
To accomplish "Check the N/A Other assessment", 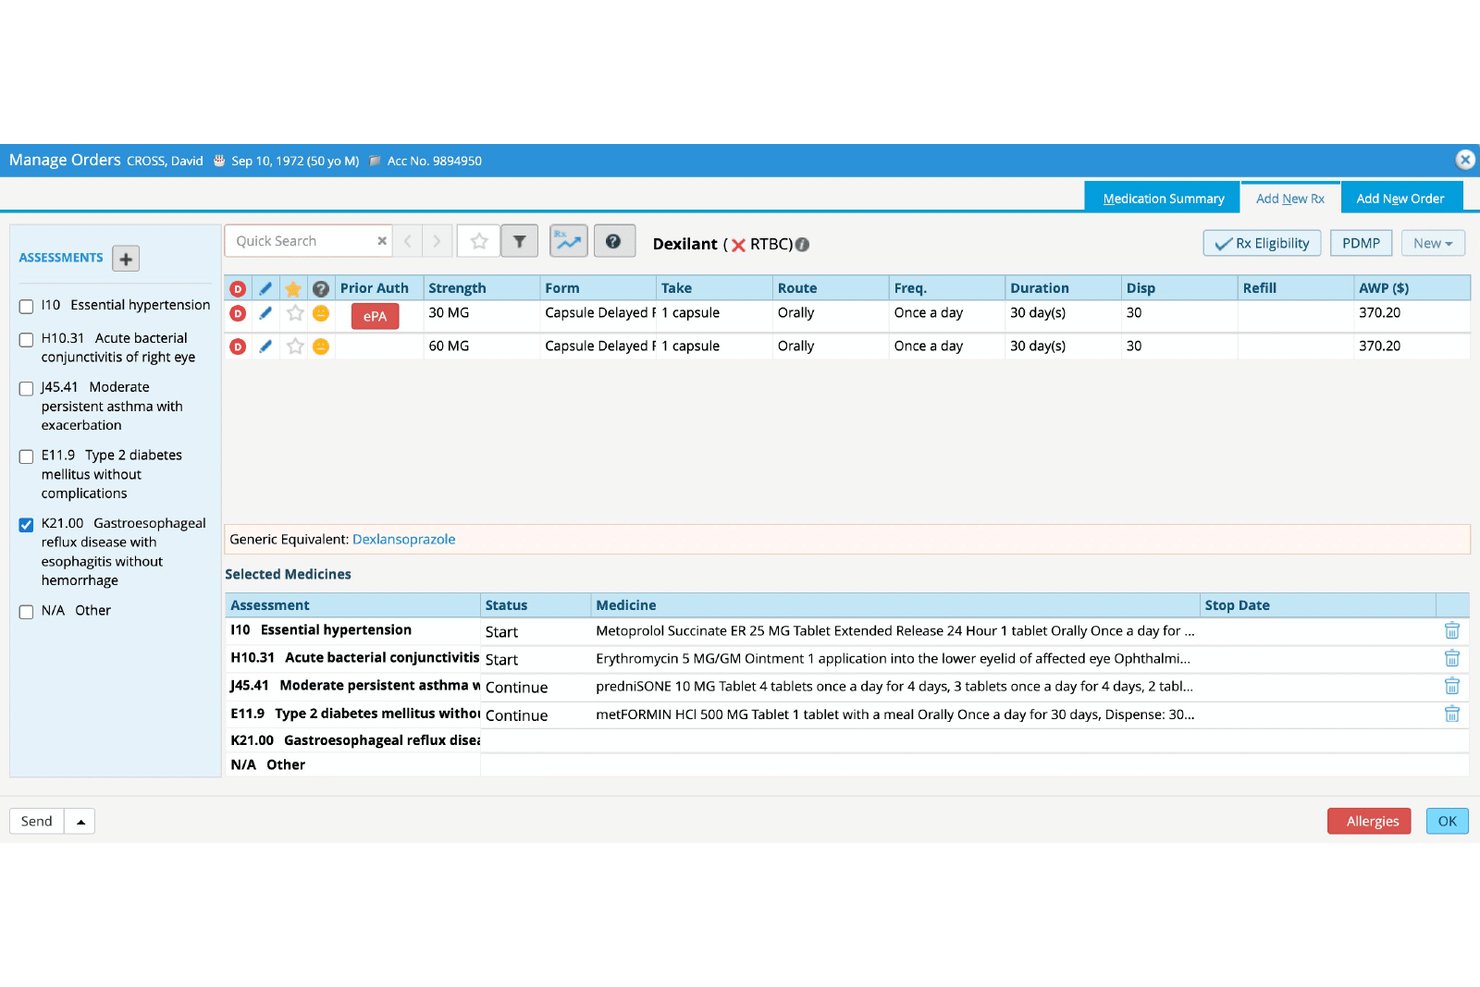I will point(26,611).
